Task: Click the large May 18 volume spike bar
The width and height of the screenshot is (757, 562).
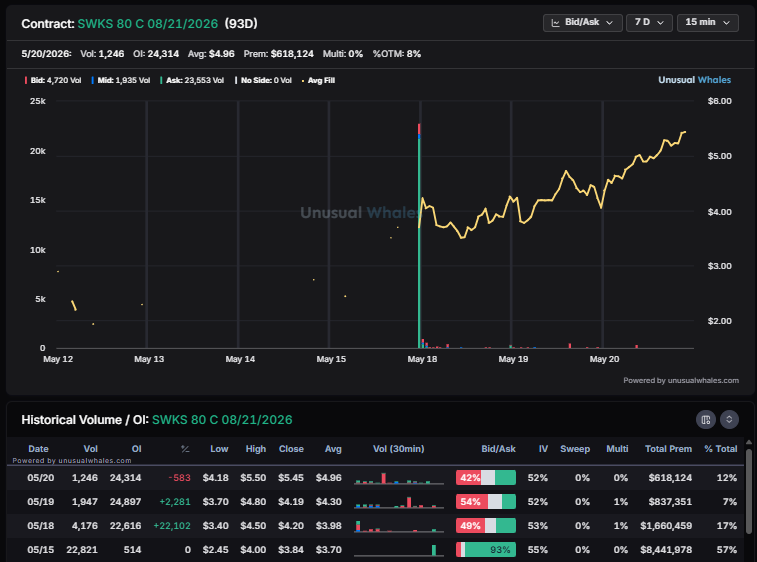Action: tap(419, 236)
